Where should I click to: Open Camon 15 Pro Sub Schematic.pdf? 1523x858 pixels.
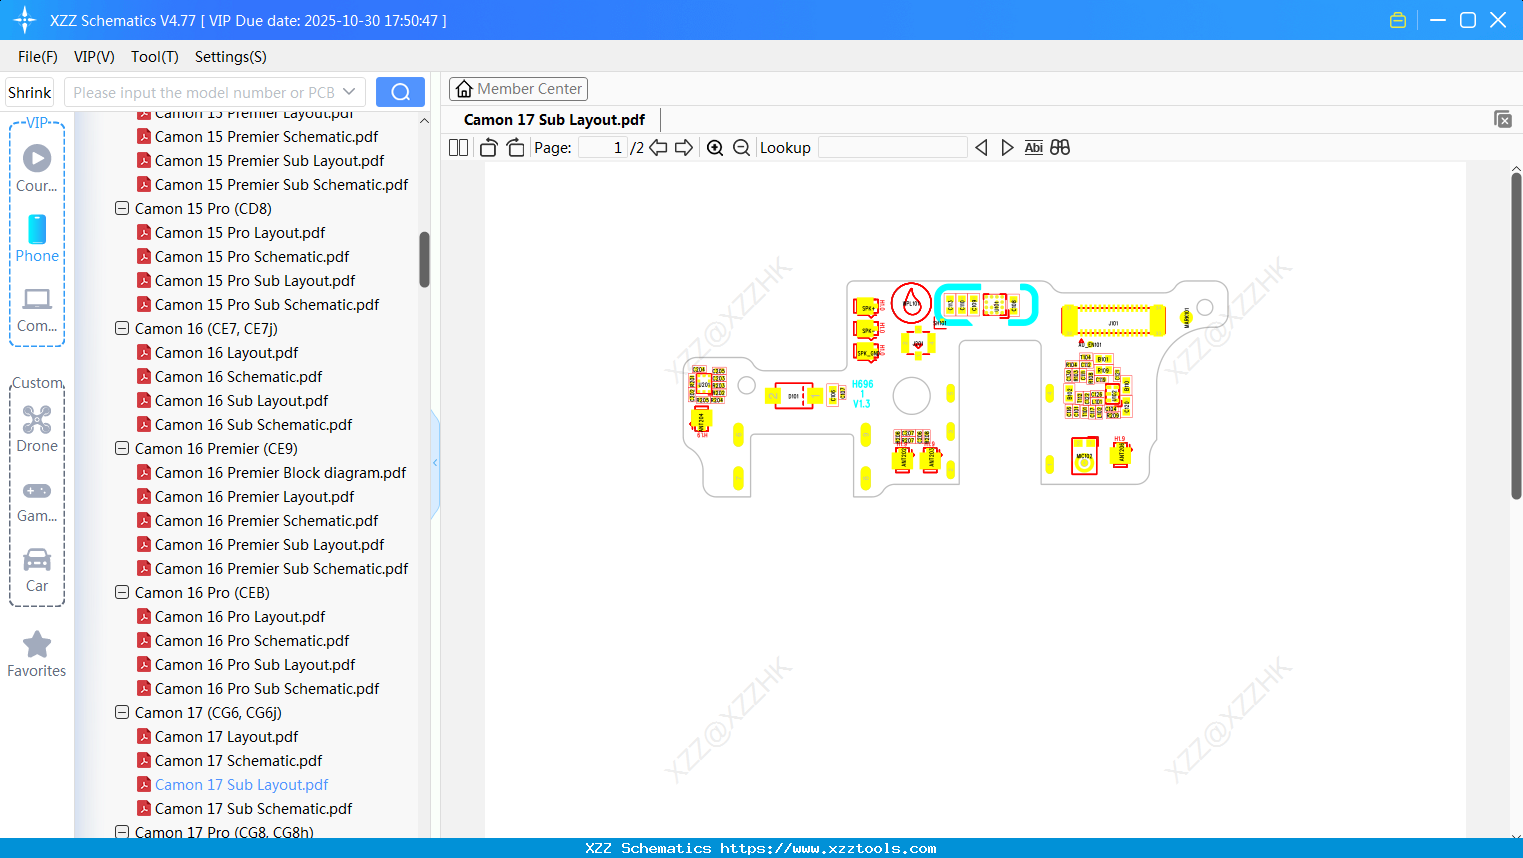pyautogui.click(x=267, y=305)
